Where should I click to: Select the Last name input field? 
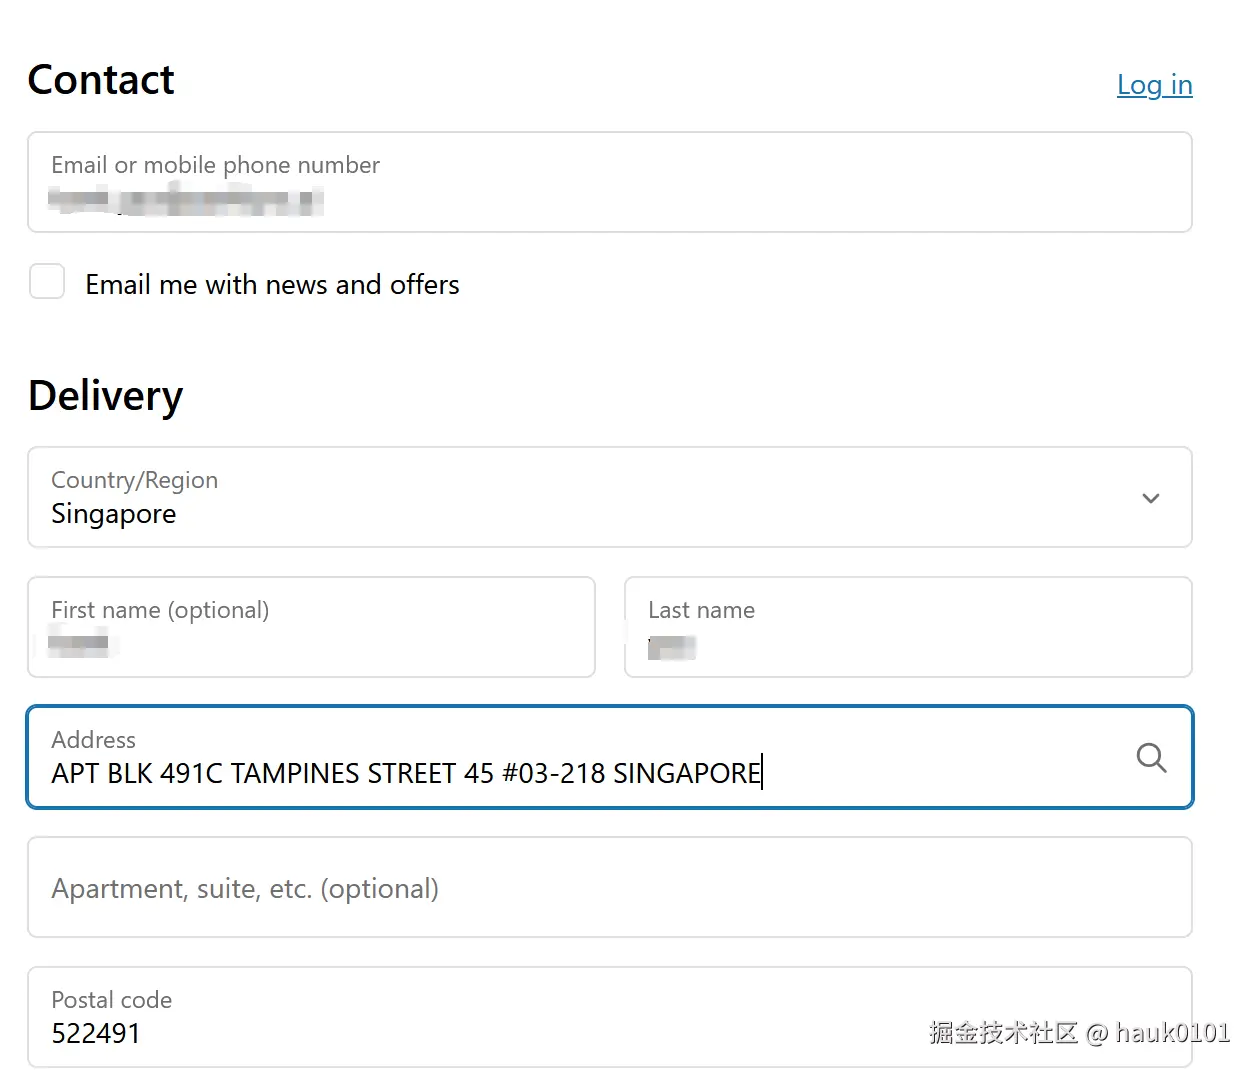[x=907, y=628]
